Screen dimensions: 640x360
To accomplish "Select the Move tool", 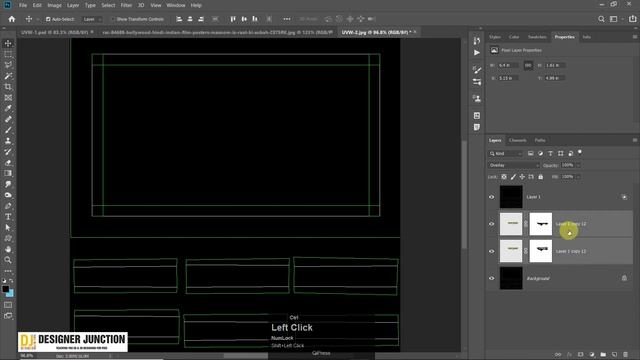I will pyautogui.click(x=8, y=43).
